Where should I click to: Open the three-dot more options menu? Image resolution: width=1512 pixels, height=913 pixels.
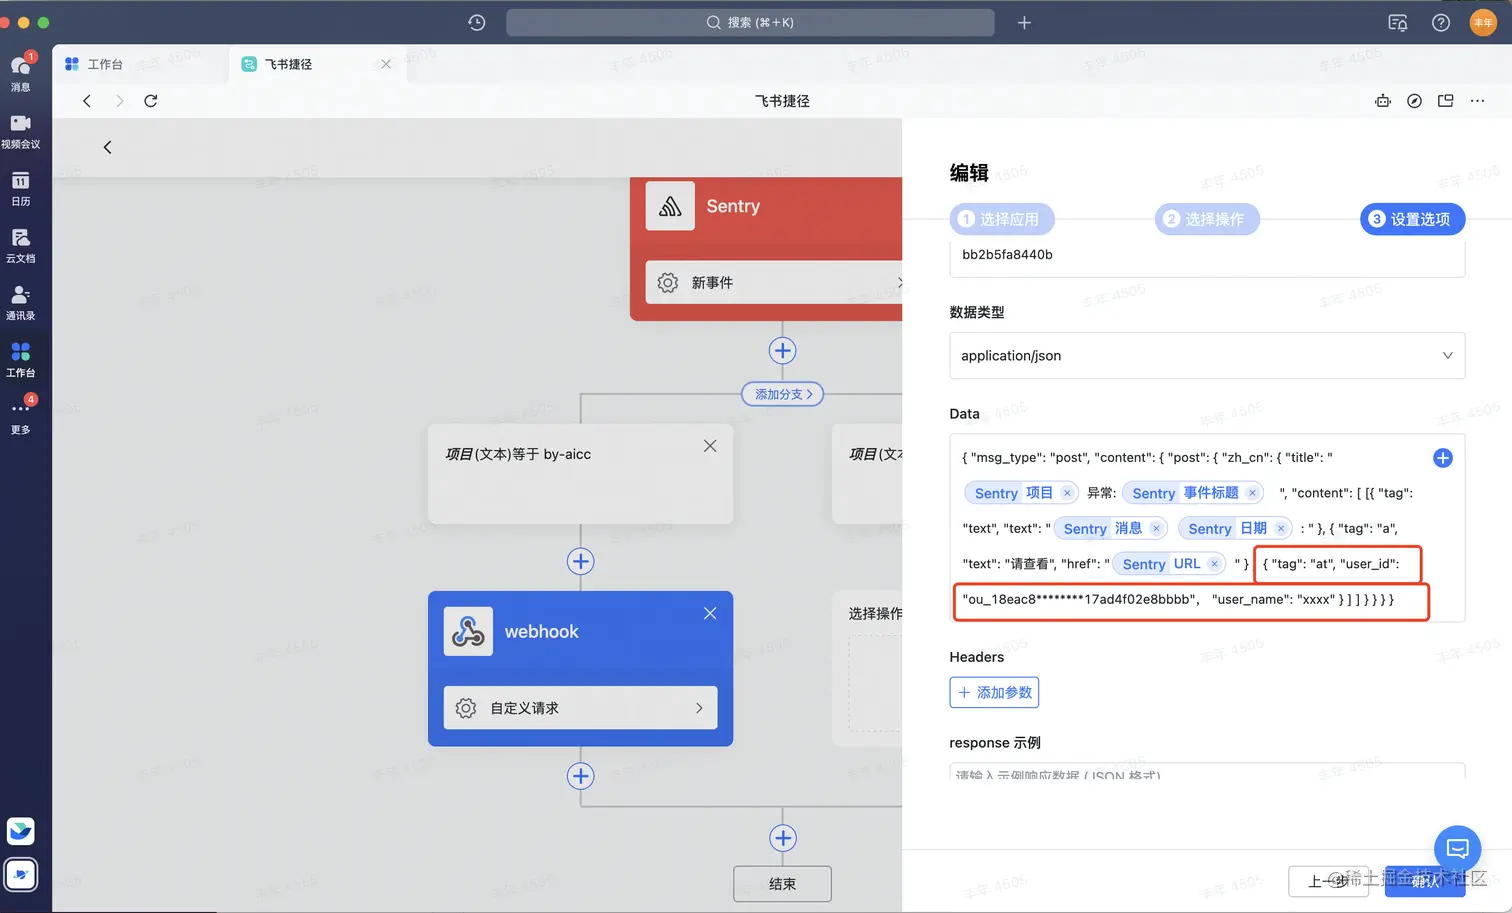coord(1477,101)
